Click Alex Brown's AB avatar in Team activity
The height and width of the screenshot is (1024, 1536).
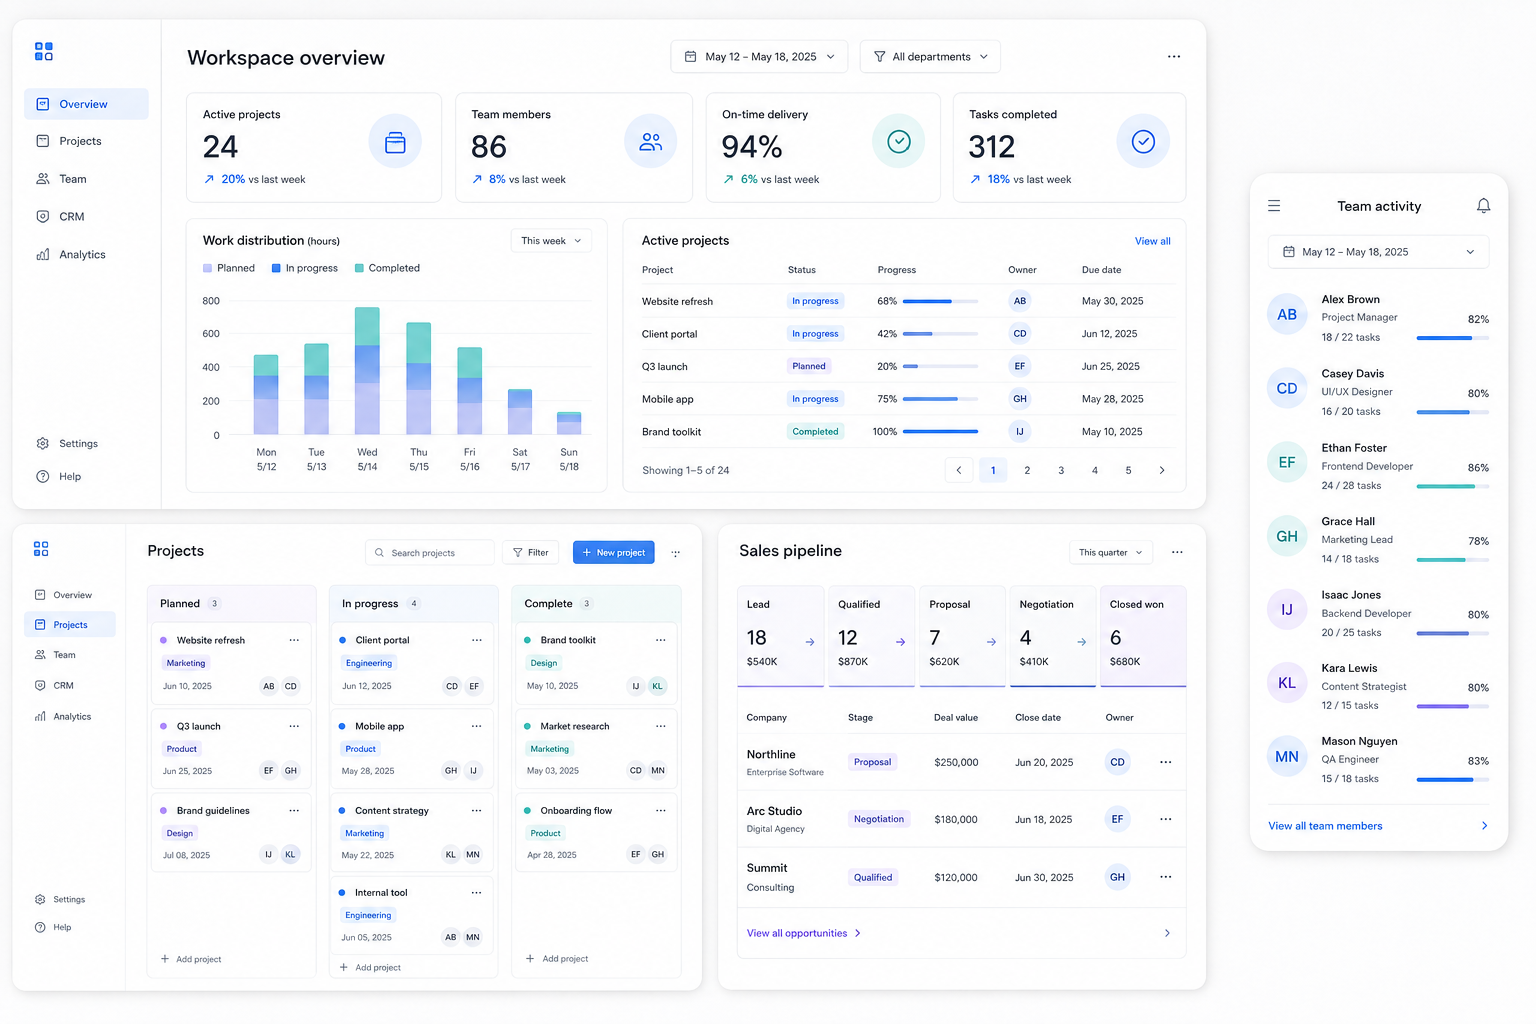coord(1287,315)
